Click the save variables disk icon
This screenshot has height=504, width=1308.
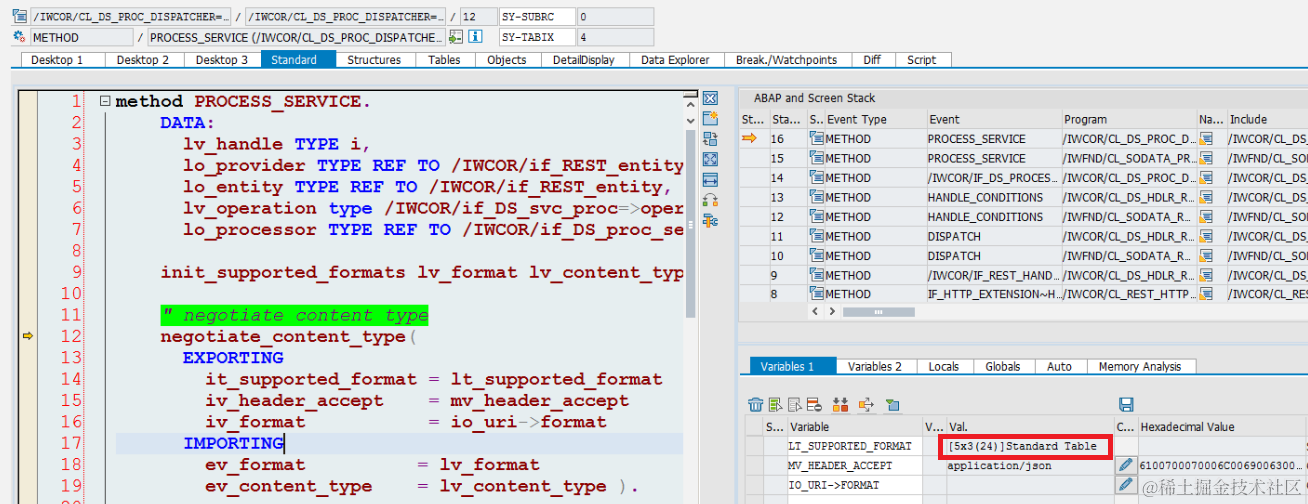pos(1126,405)
